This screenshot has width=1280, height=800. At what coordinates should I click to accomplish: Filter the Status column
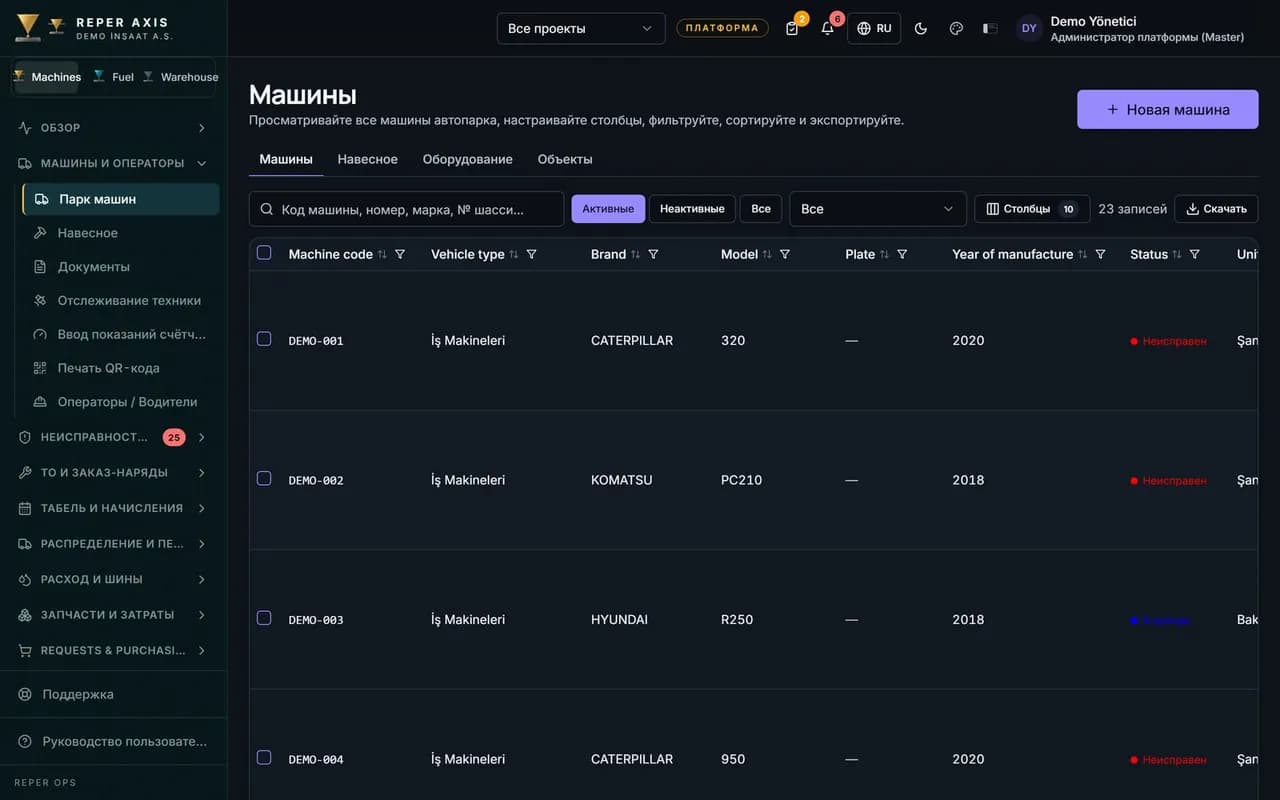point(1195,254)
